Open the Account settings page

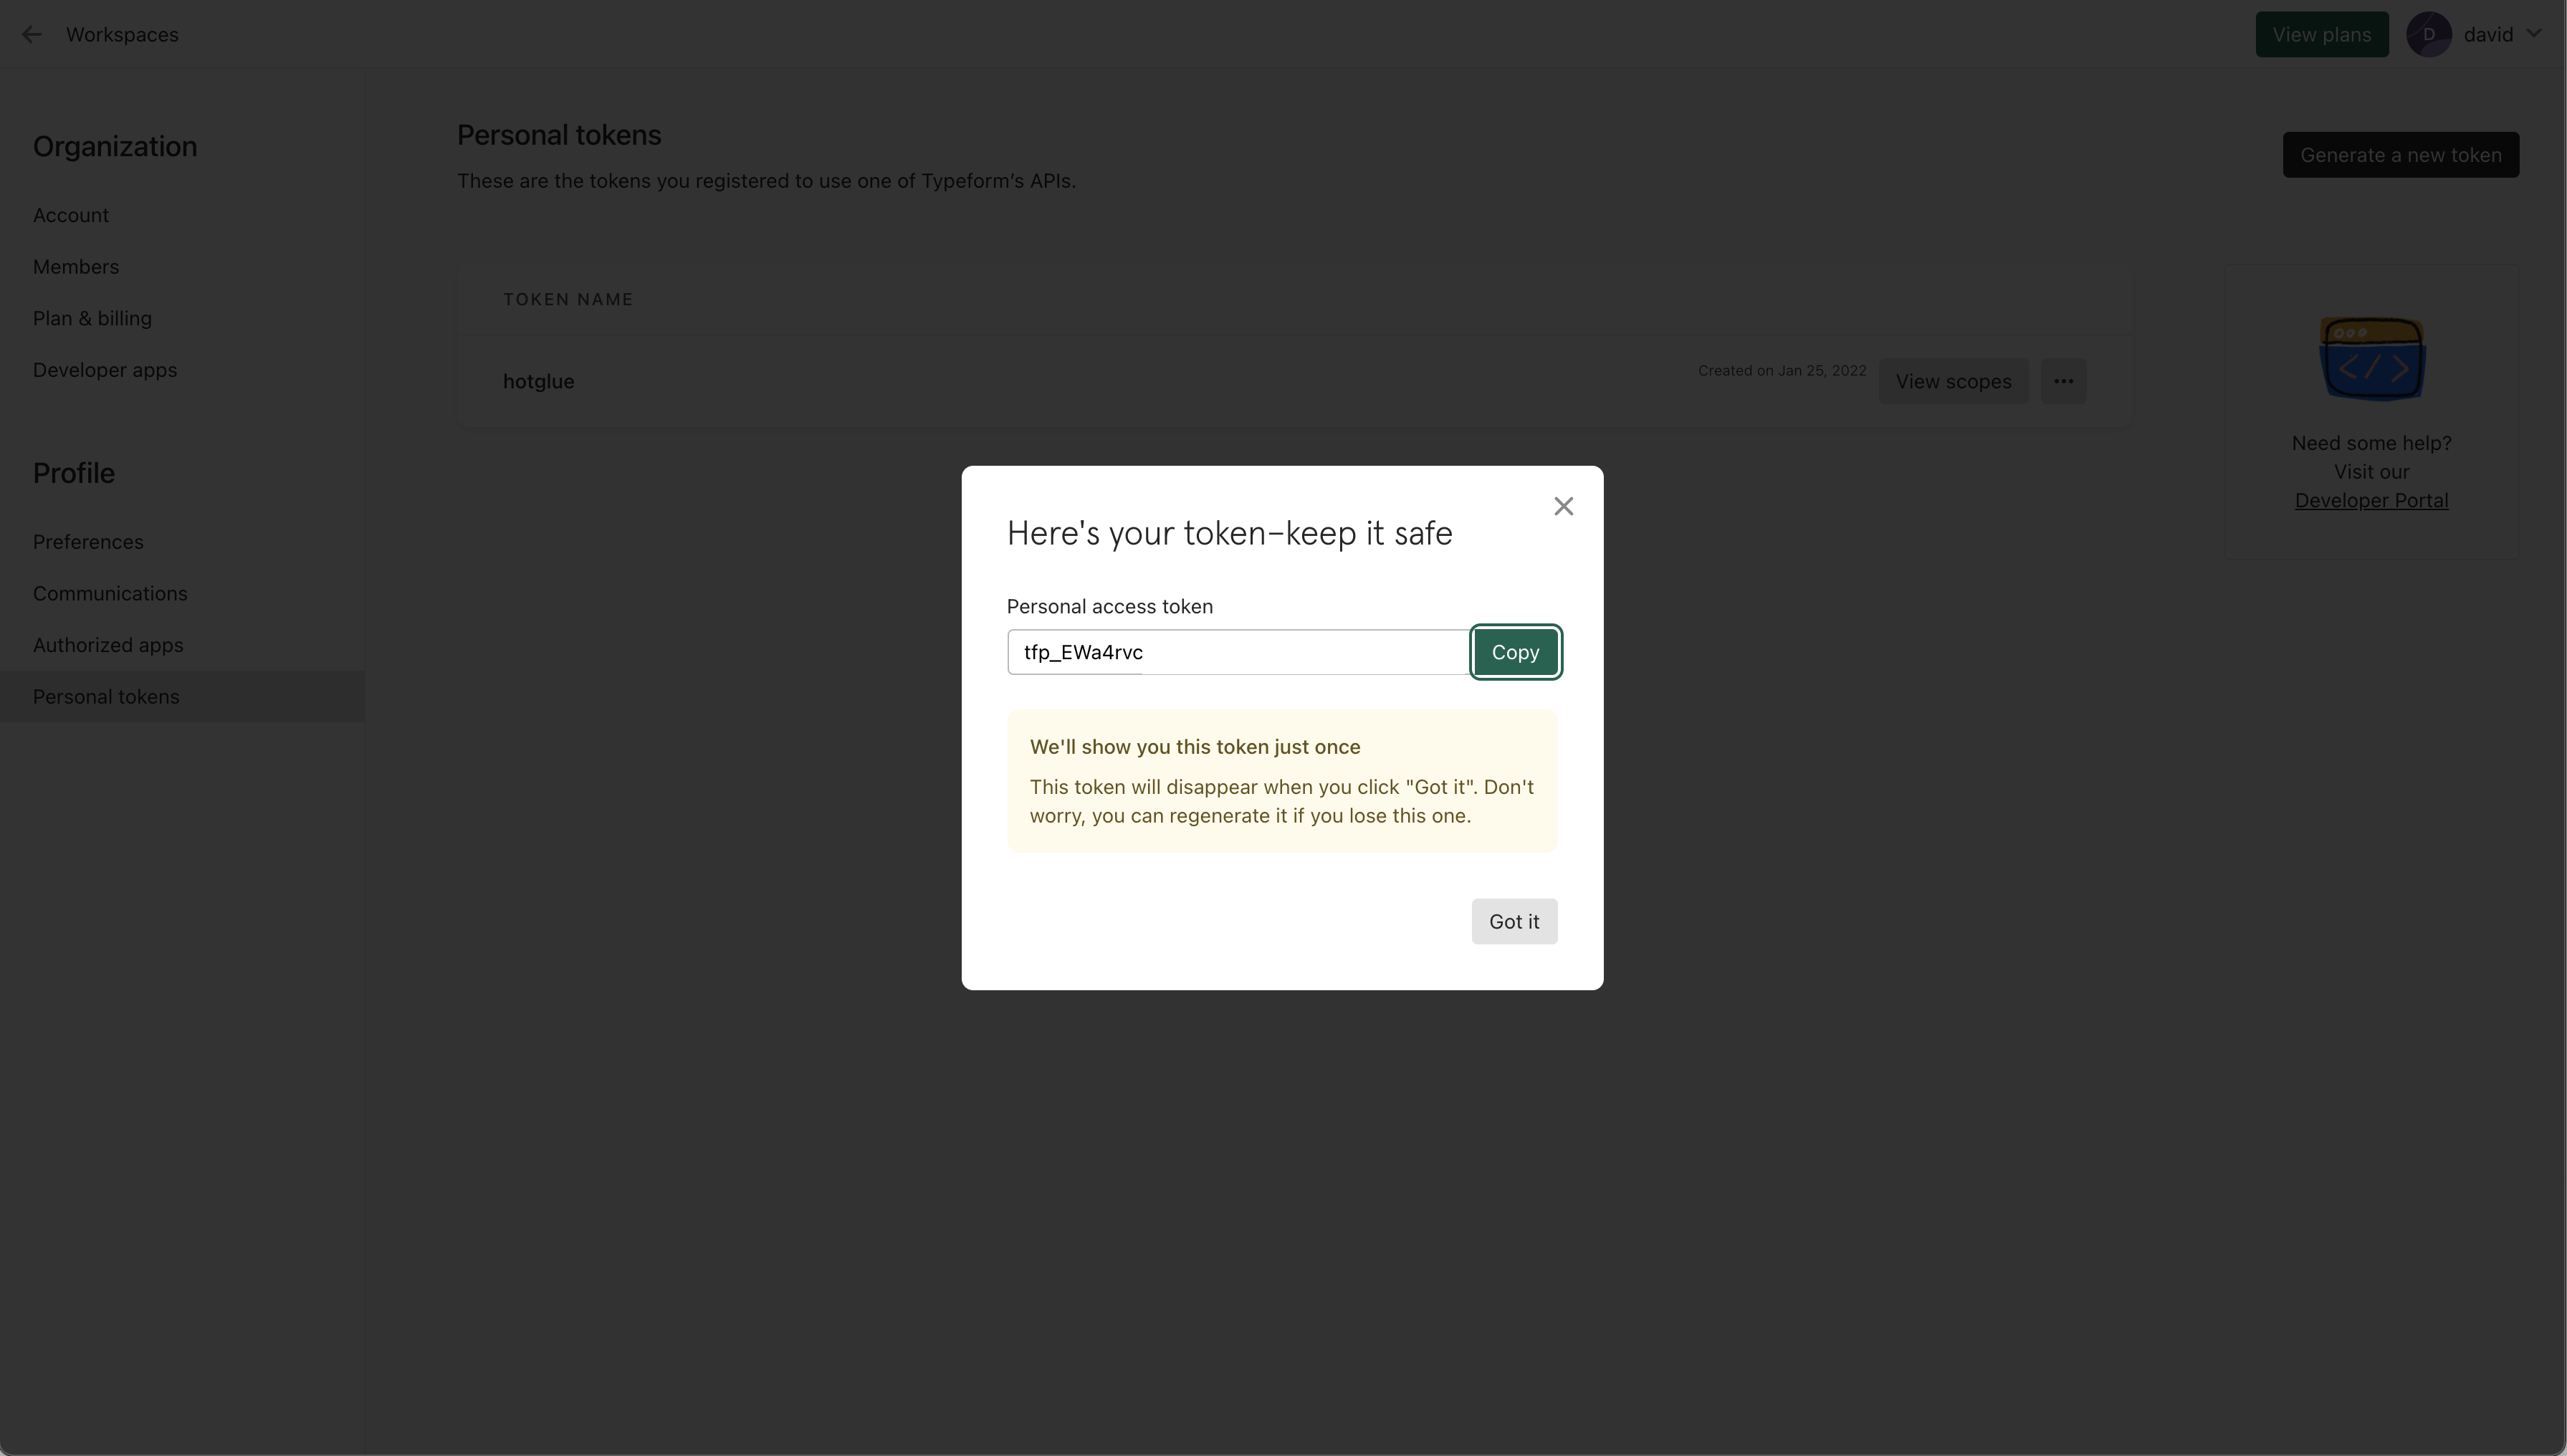[71, 215]
